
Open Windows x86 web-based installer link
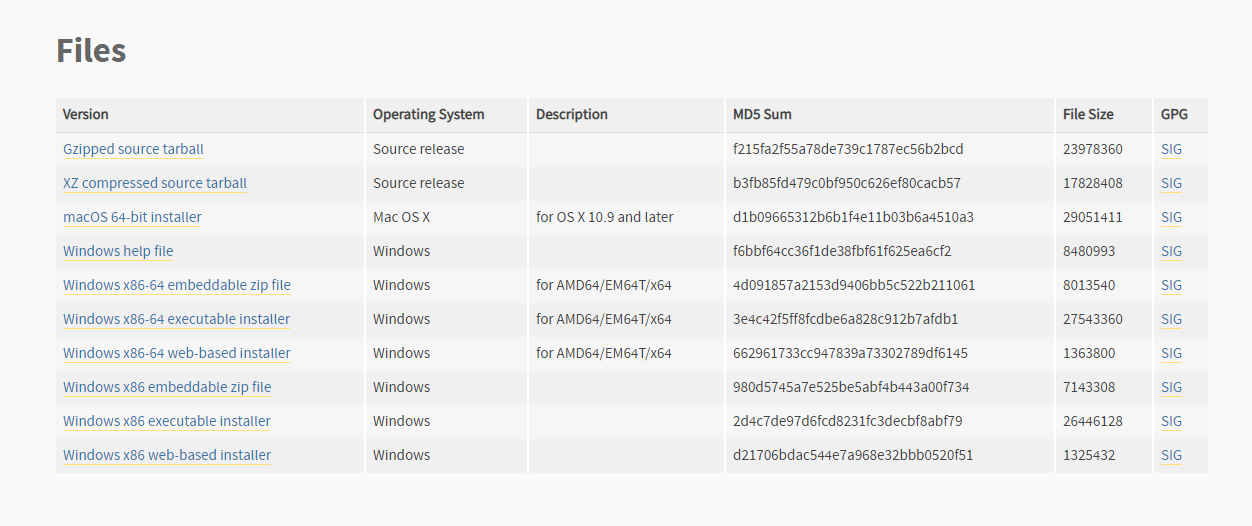coord(167,455)
